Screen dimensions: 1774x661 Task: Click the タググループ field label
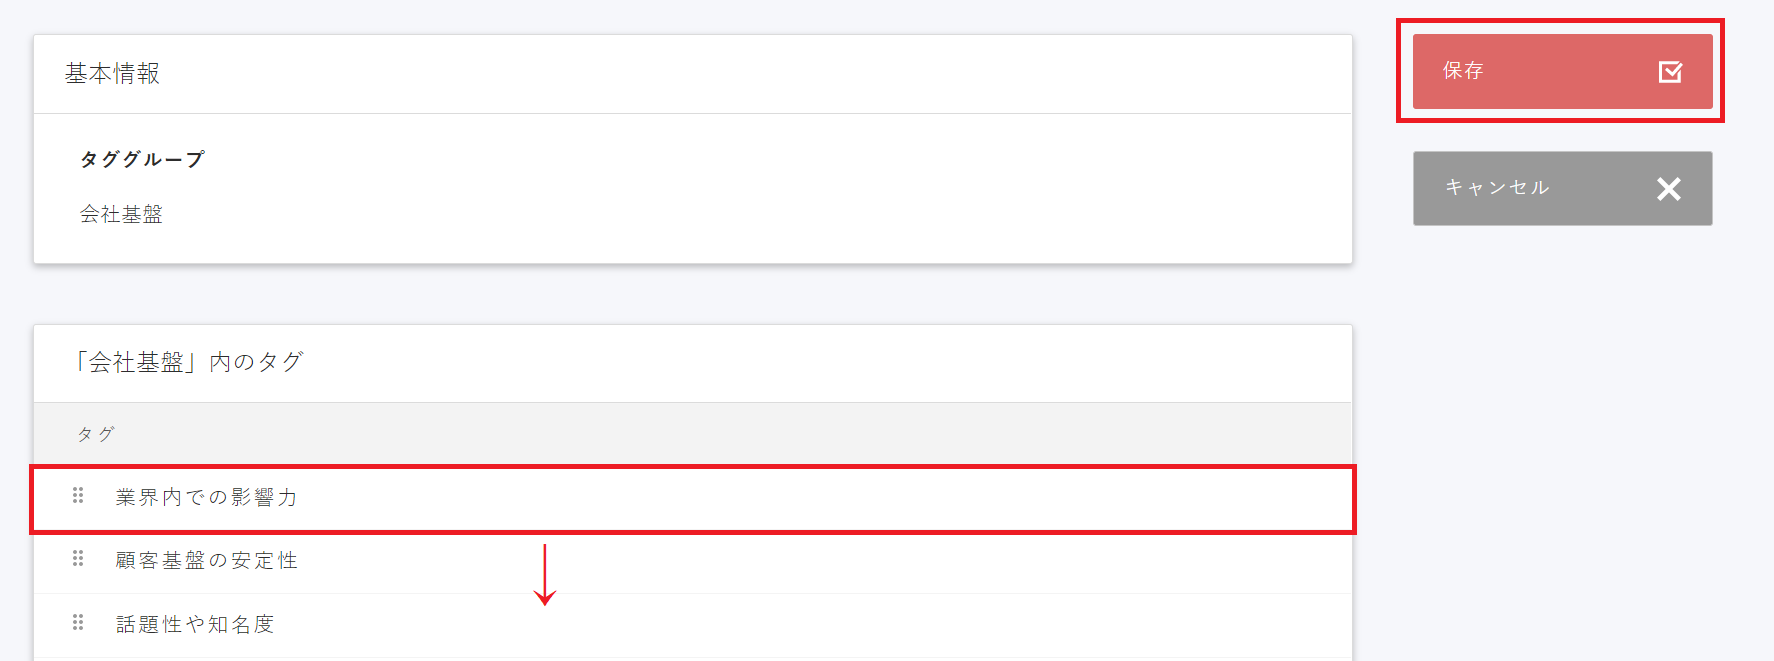(x=142, y=160)
